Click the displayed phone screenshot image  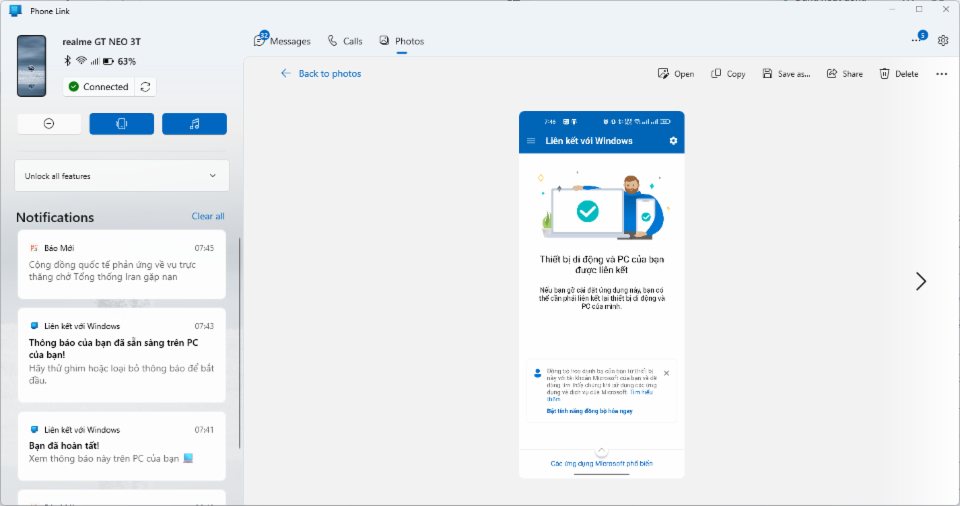click(601, 294)
